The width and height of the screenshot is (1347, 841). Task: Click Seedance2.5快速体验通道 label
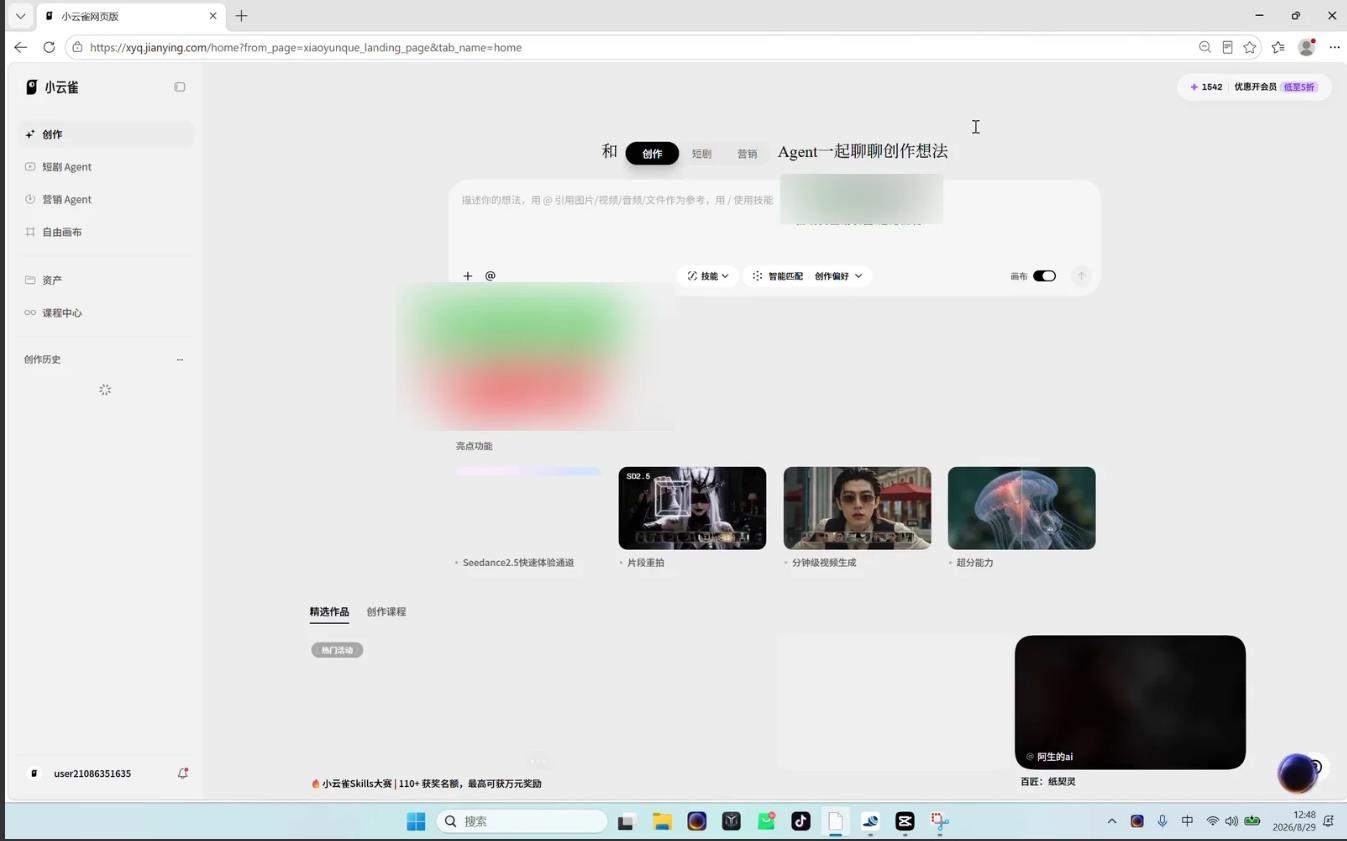click(x=518, y=563)
